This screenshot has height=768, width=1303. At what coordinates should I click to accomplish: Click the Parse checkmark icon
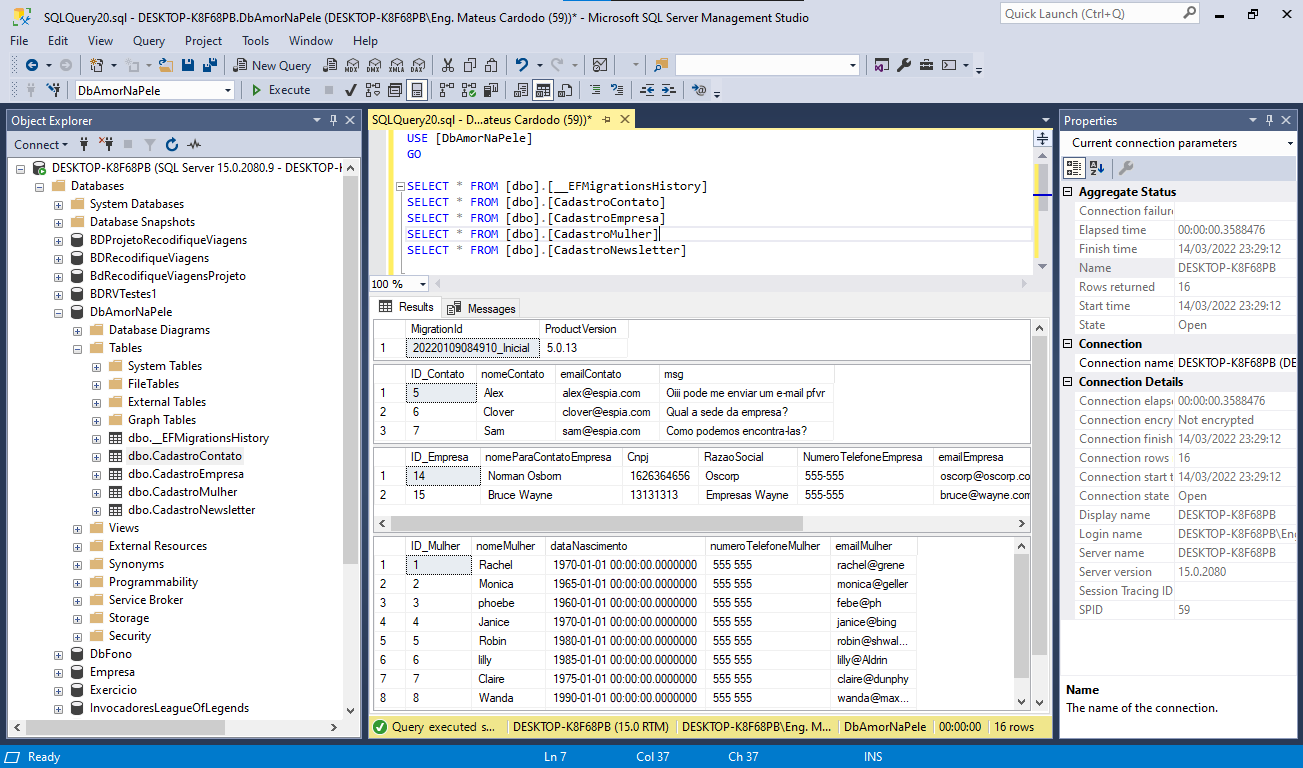tap(350, 90)
